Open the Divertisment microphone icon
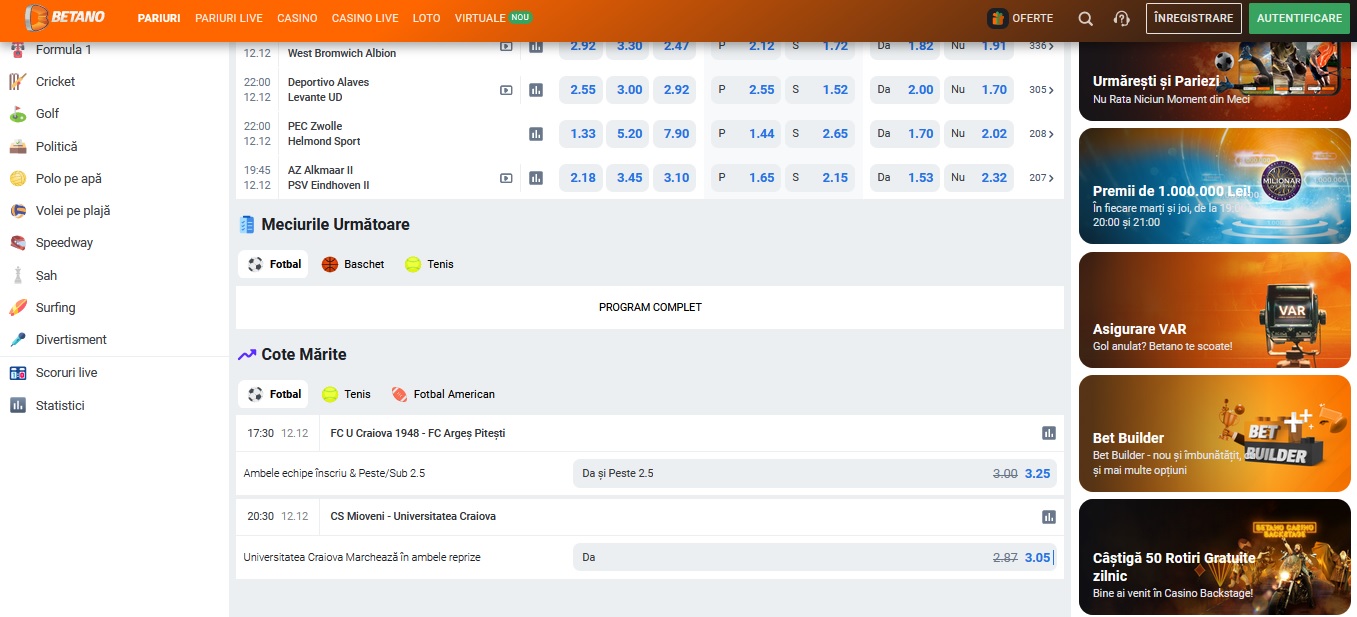The height and width of the screenshot is (617, 1357). coord(18,340)
